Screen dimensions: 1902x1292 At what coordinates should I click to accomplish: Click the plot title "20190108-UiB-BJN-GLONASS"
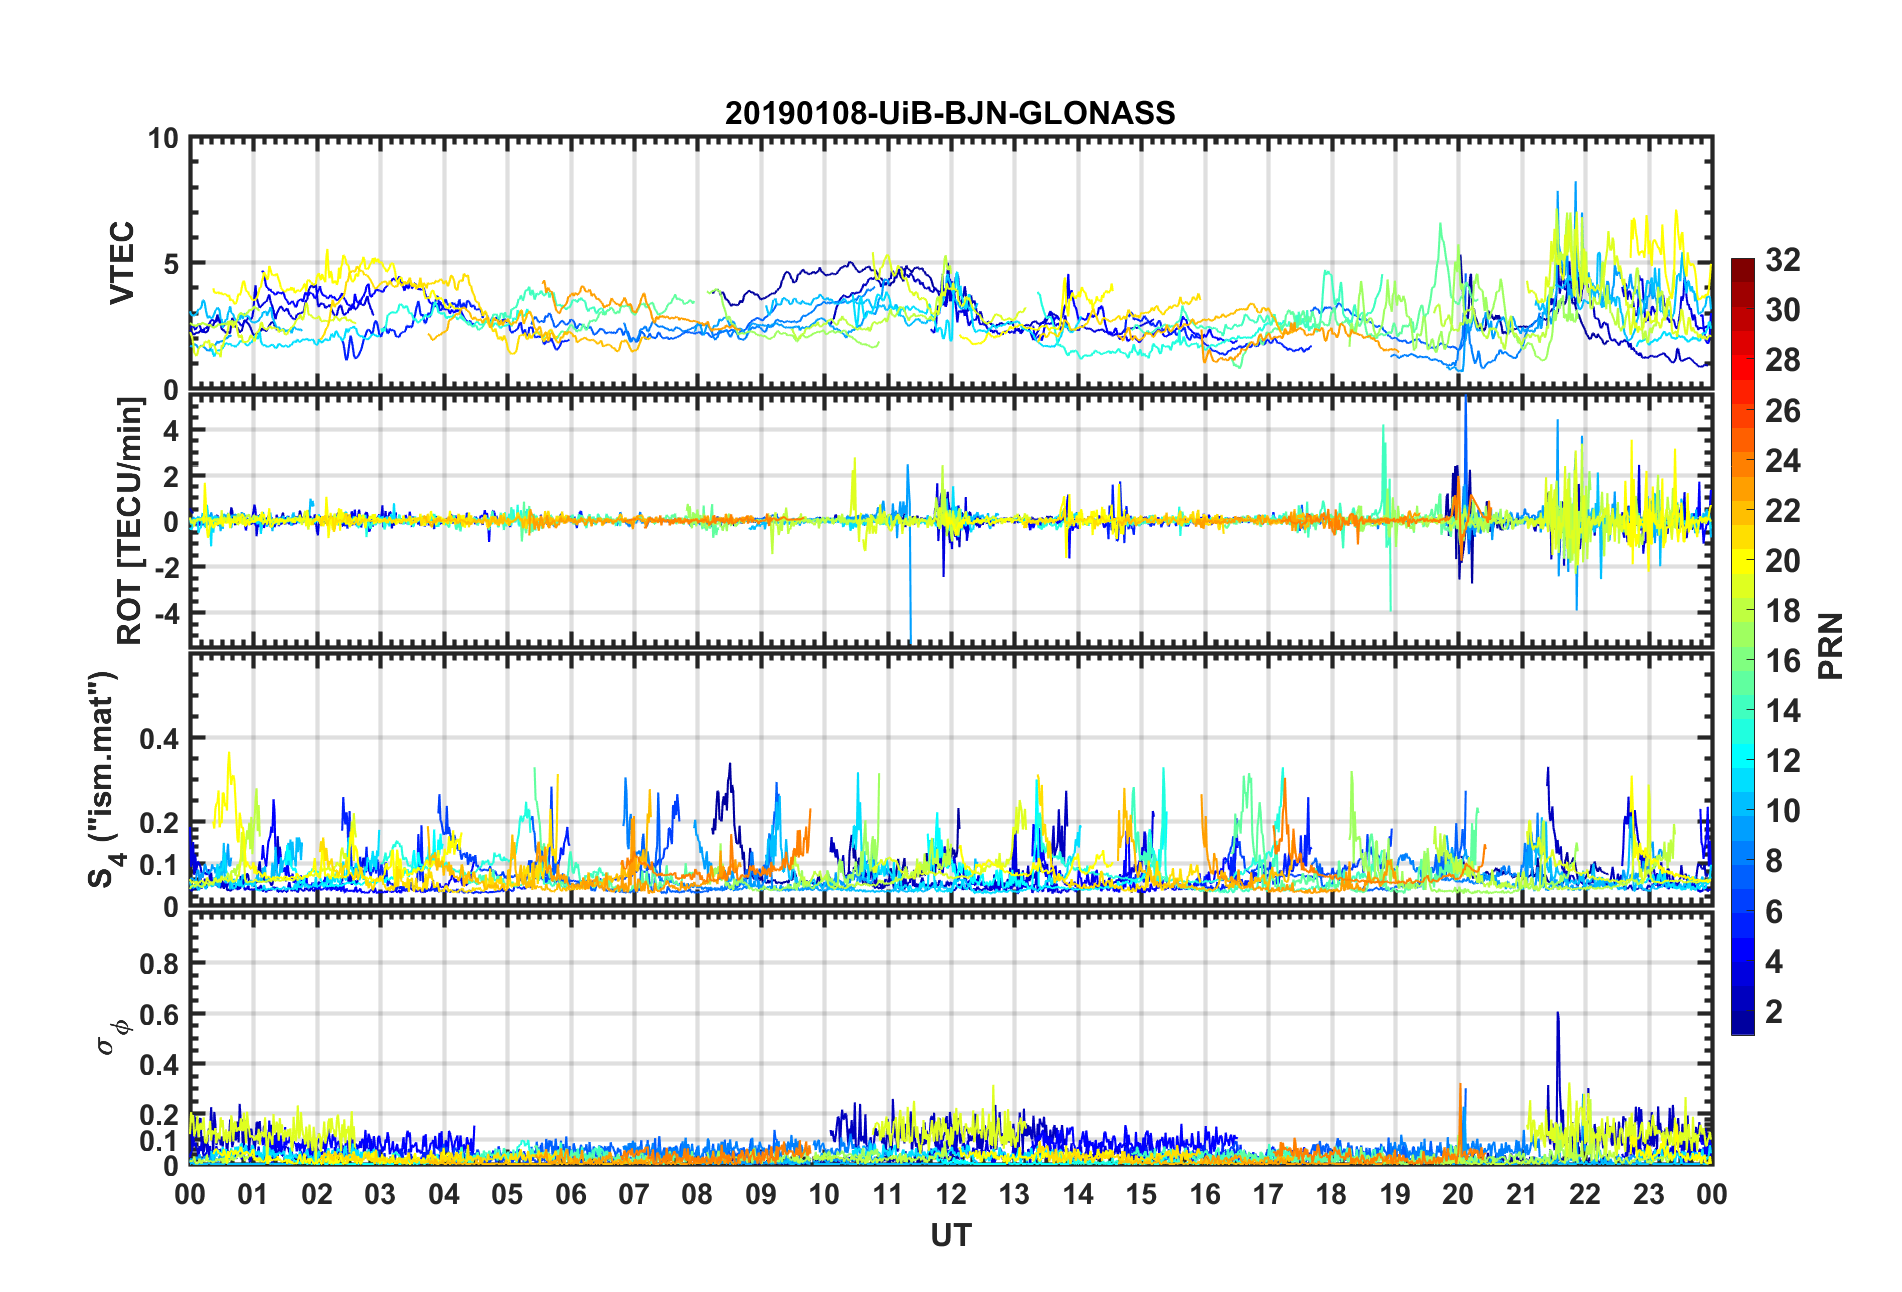coord(950,113)
